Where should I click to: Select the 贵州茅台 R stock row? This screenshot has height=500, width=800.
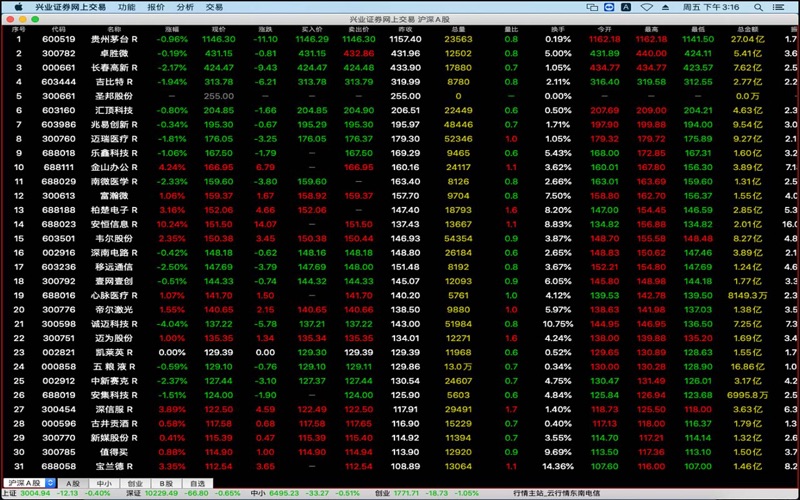point(400,39)
